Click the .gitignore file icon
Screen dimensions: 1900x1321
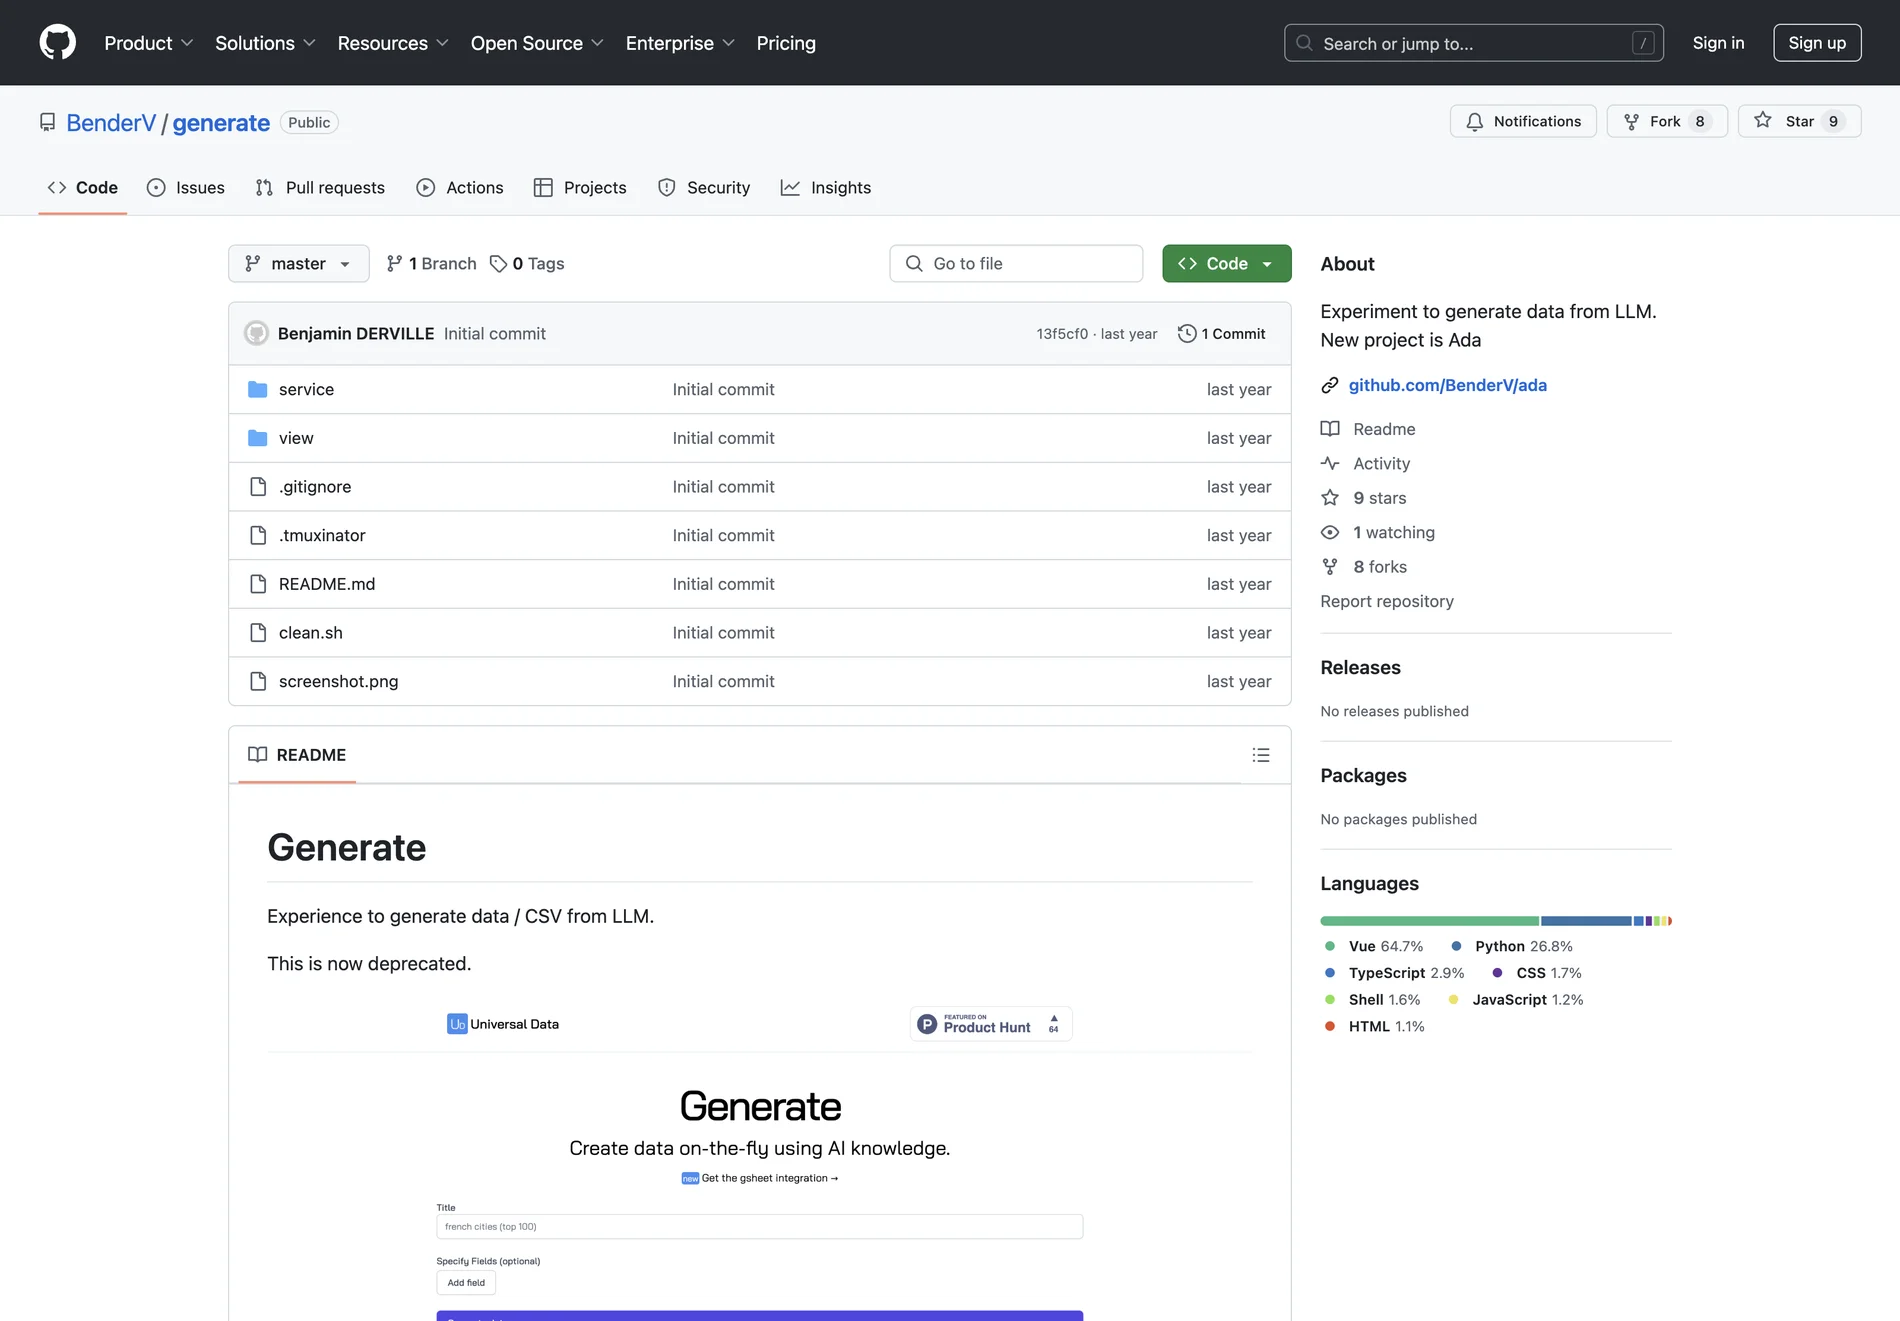tap(258, 487)
